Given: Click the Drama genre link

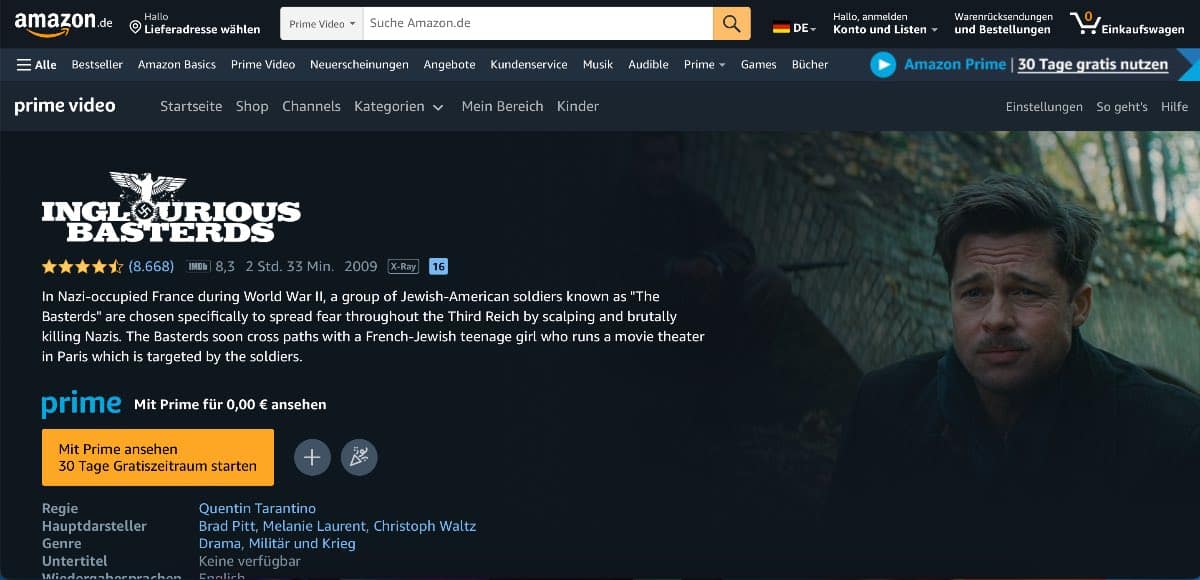Looking at the screenshot, I should pyautogui.click(x=220, y=543).
